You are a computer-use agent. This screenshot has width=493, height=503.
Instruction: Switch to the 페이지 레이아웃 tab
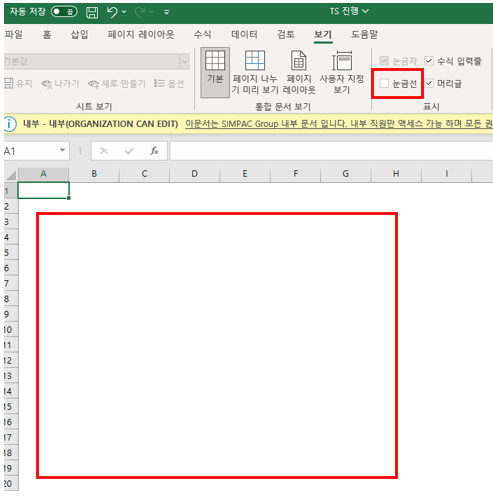[x=141, y=34]
